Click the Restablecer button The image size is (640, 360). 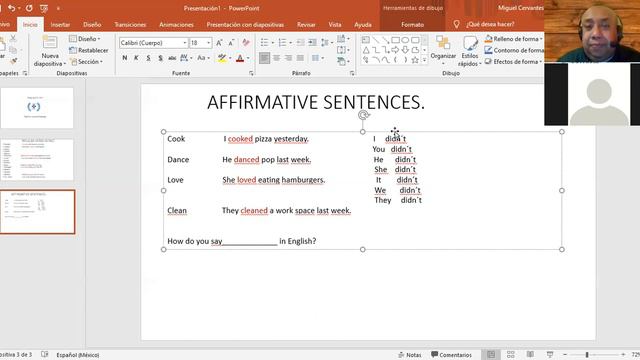point(89,50)
